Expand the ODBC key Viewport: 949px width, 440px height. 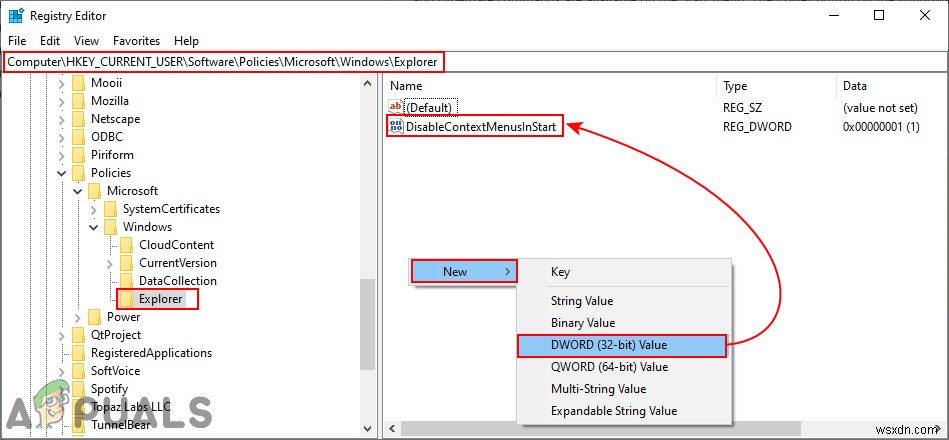point(62,137)
